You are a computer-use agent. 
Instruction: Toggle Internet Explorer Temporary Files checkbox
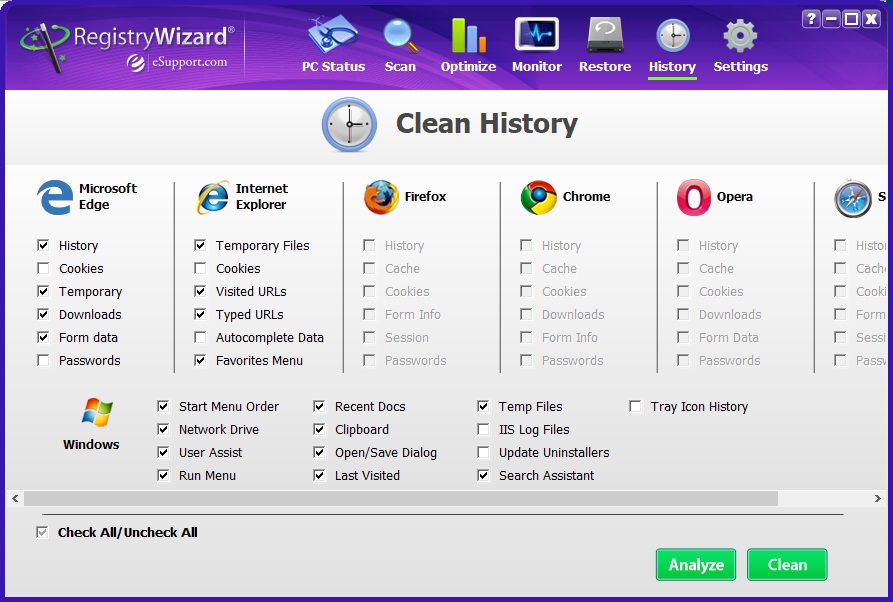[200, 245]
